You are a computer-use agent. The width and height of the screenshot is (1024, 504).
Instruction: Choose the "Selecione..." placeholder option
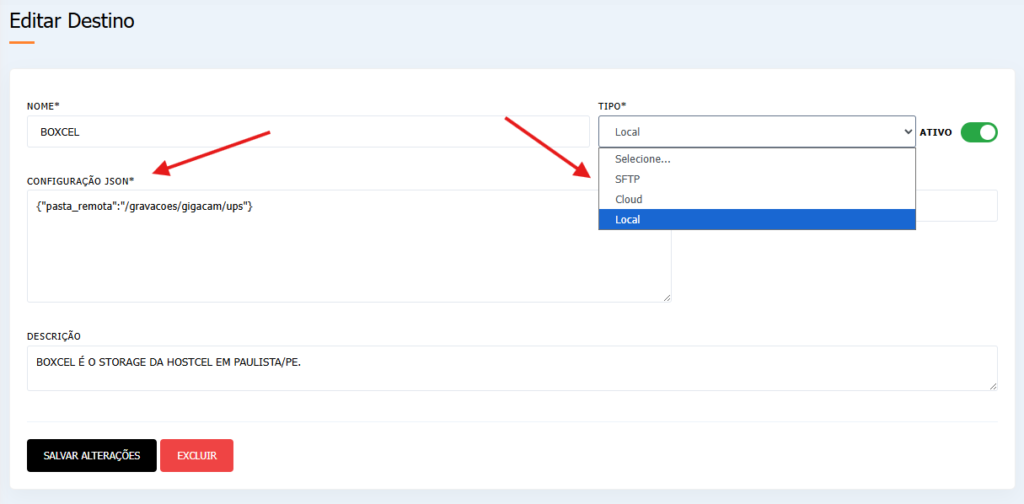click(x=757, y=159)
